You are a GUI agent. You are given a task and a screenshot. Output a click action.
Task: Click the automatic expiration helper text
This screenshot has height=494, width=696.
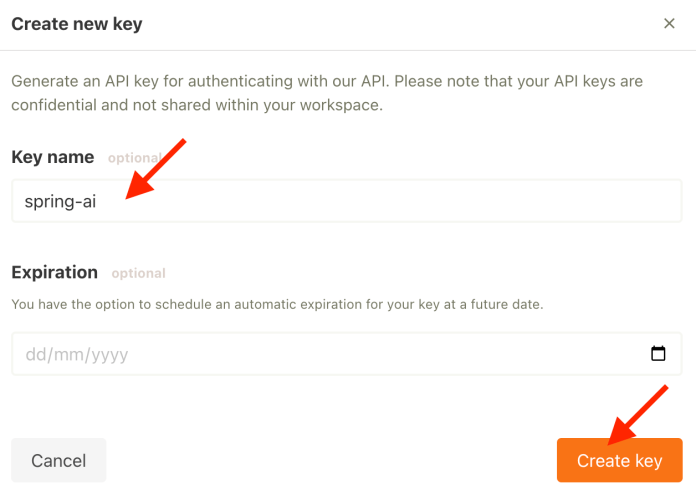point(277,303)
